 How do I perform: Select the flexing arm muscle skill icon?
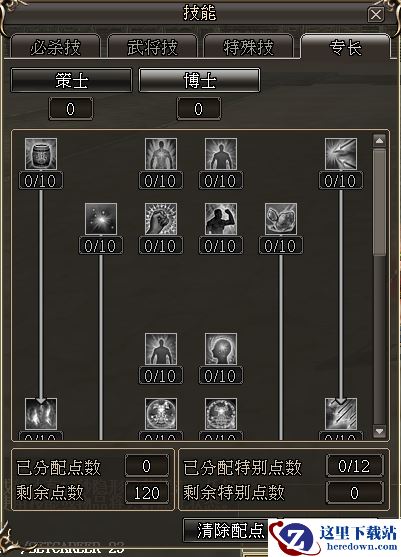tap(221, 219)
